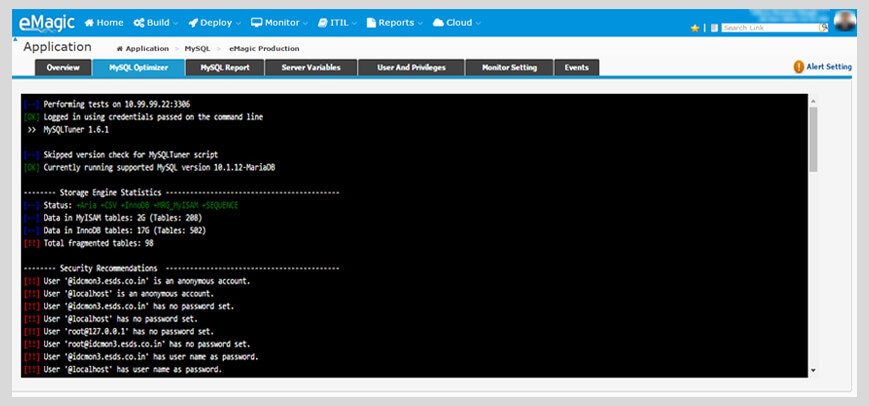The image size is (869, 406).
Task: Click the ITIL book icon
Action: [323, 23]
